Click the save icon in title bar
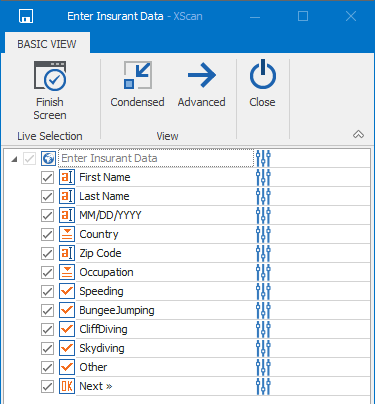375x404 pixels. (26, 16)
